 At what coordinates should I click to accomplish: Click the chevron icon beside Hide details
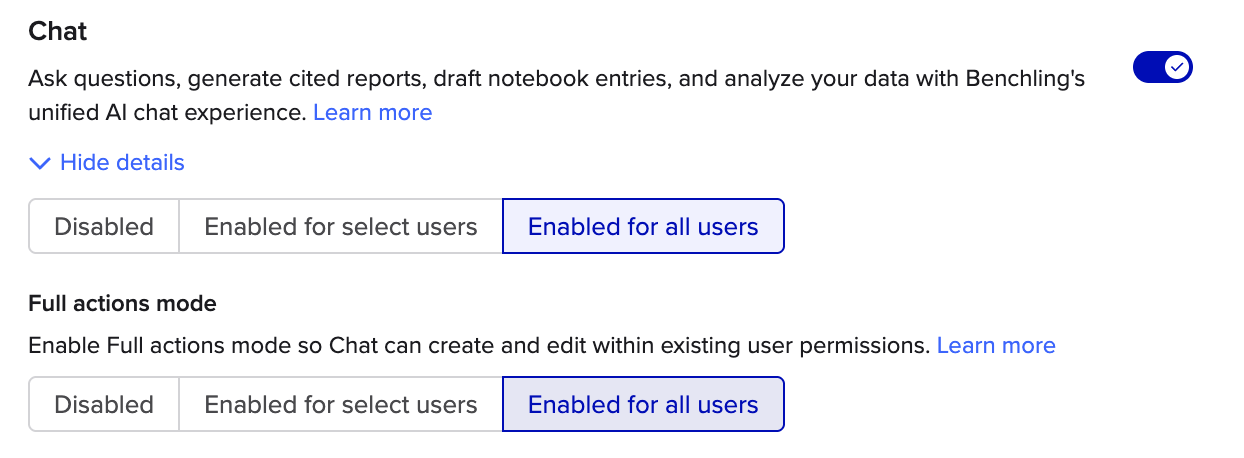click(x=40, y=162)
